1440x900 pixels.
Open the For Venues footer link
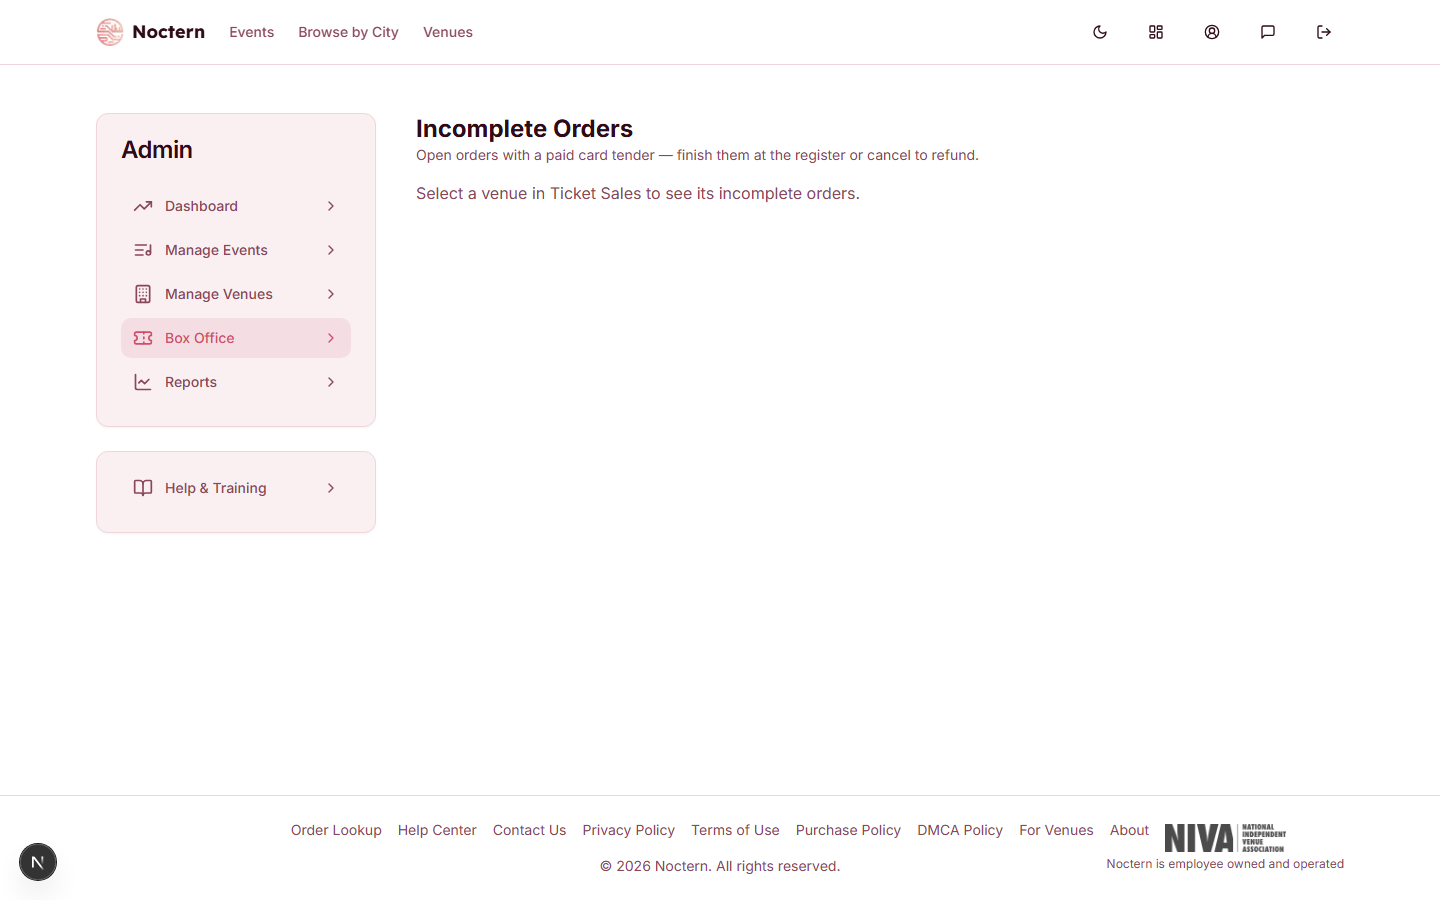pyautogui.click(x=1056, y=830)
